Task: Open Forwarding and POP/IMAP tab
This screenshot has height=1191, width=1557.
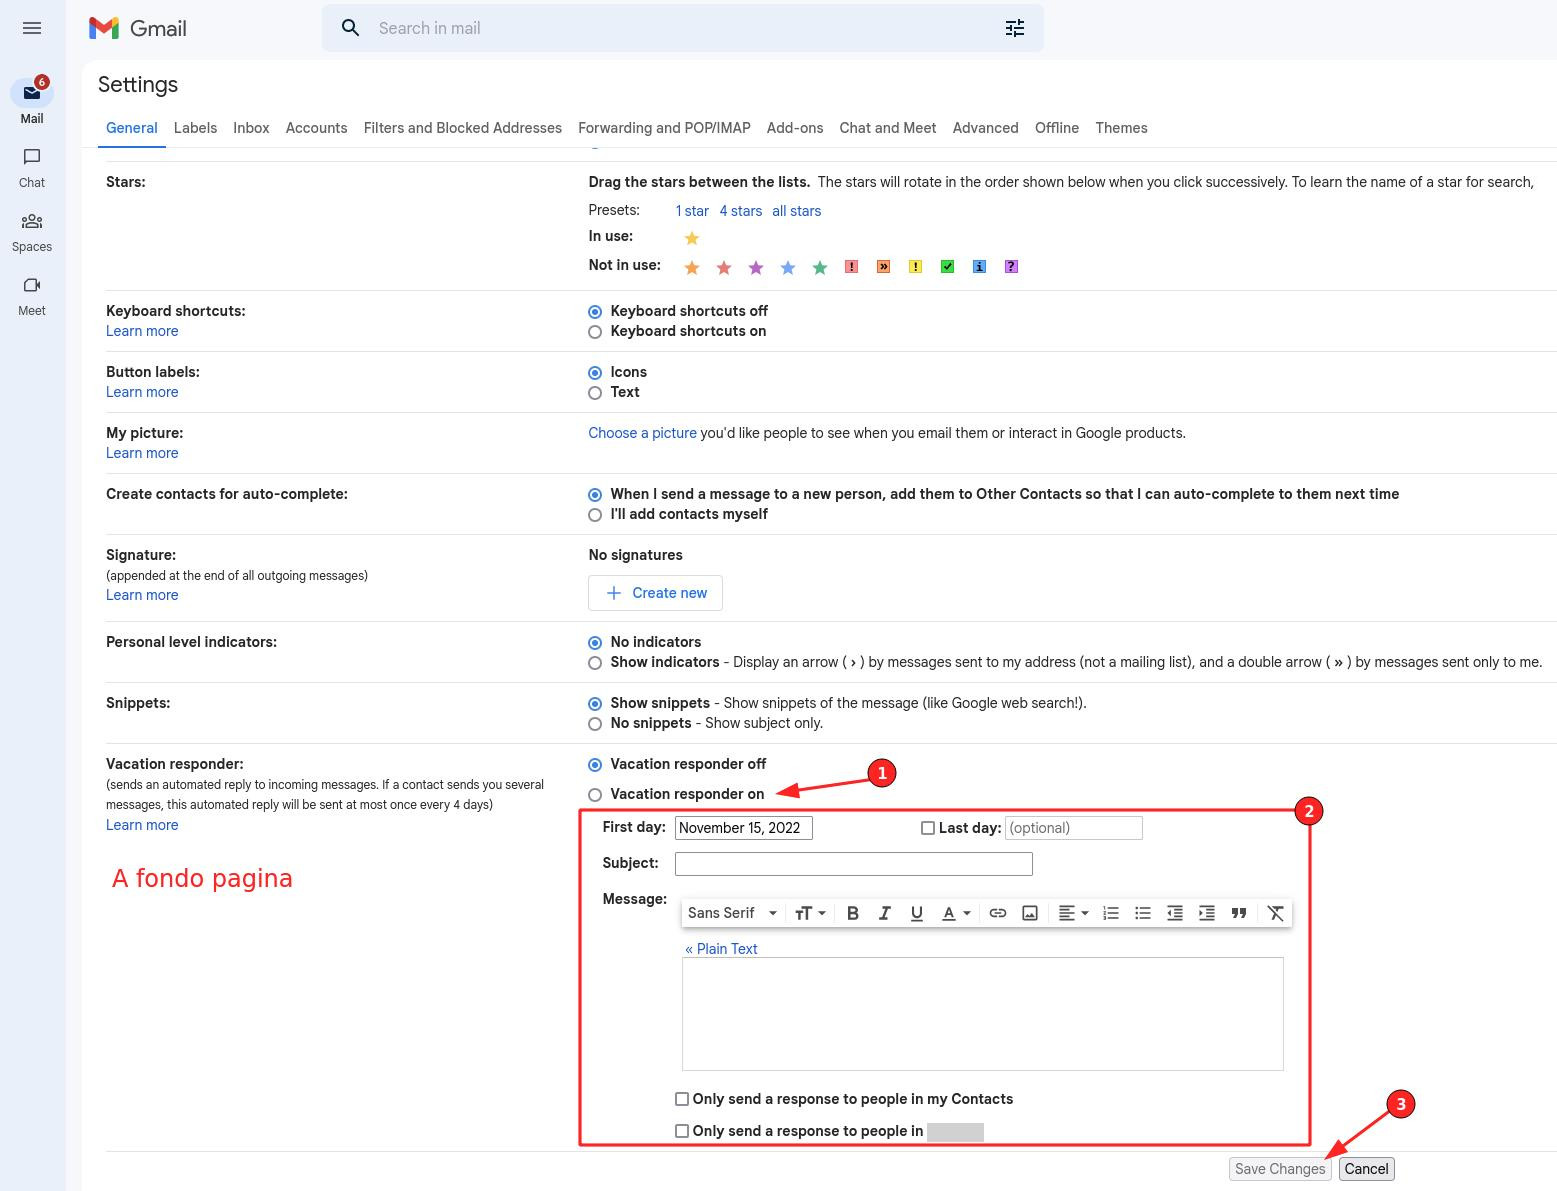Action: tap(664, 128)
